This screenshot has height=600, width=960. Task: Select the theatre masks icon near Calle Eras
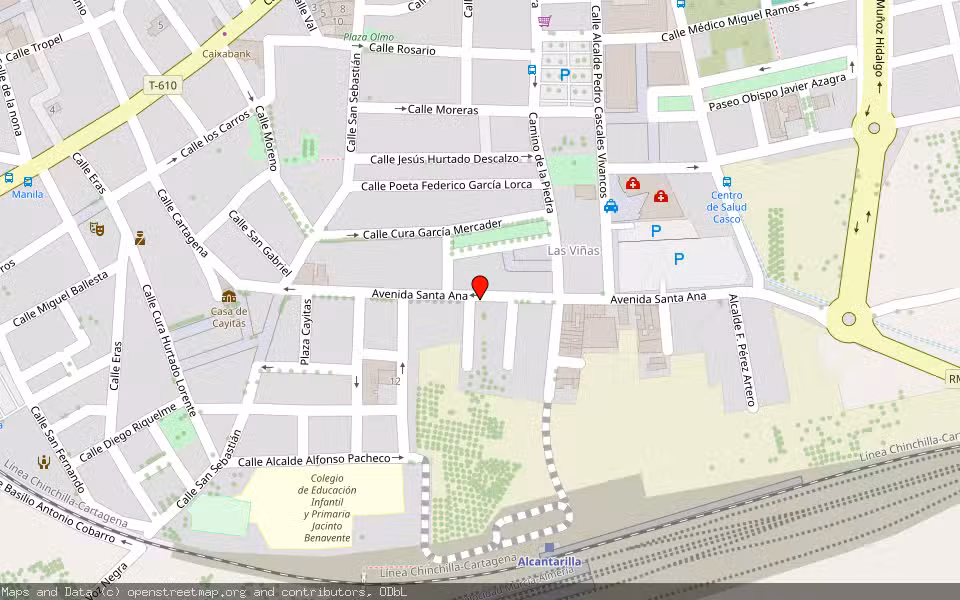[96, 228]
